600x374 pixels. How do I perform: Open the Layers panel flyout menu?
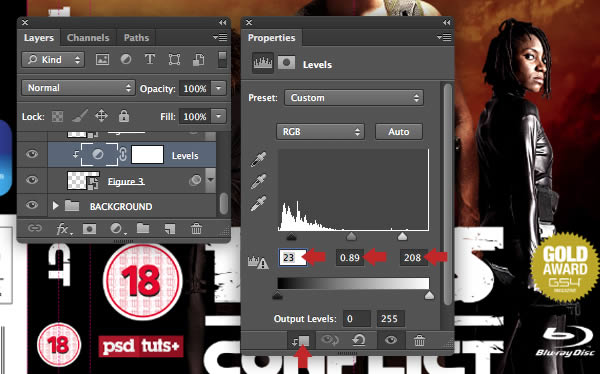pos(220,38)
